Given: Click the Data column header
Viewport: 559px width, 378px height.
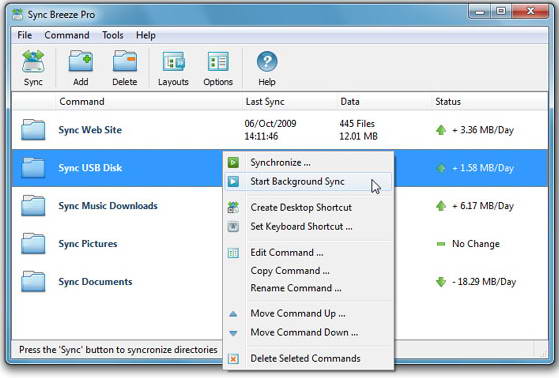Looking at the screenshot, I should coord(350,102).
